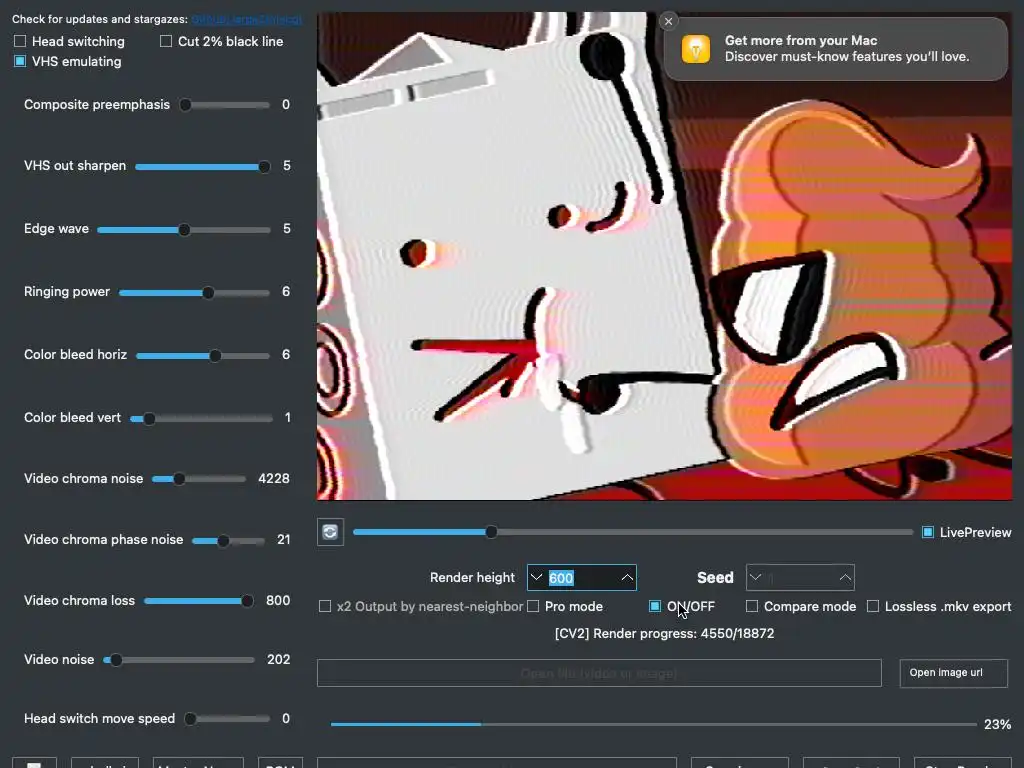
Task: Open the GitHub updates link
Action: pos(246,20)
